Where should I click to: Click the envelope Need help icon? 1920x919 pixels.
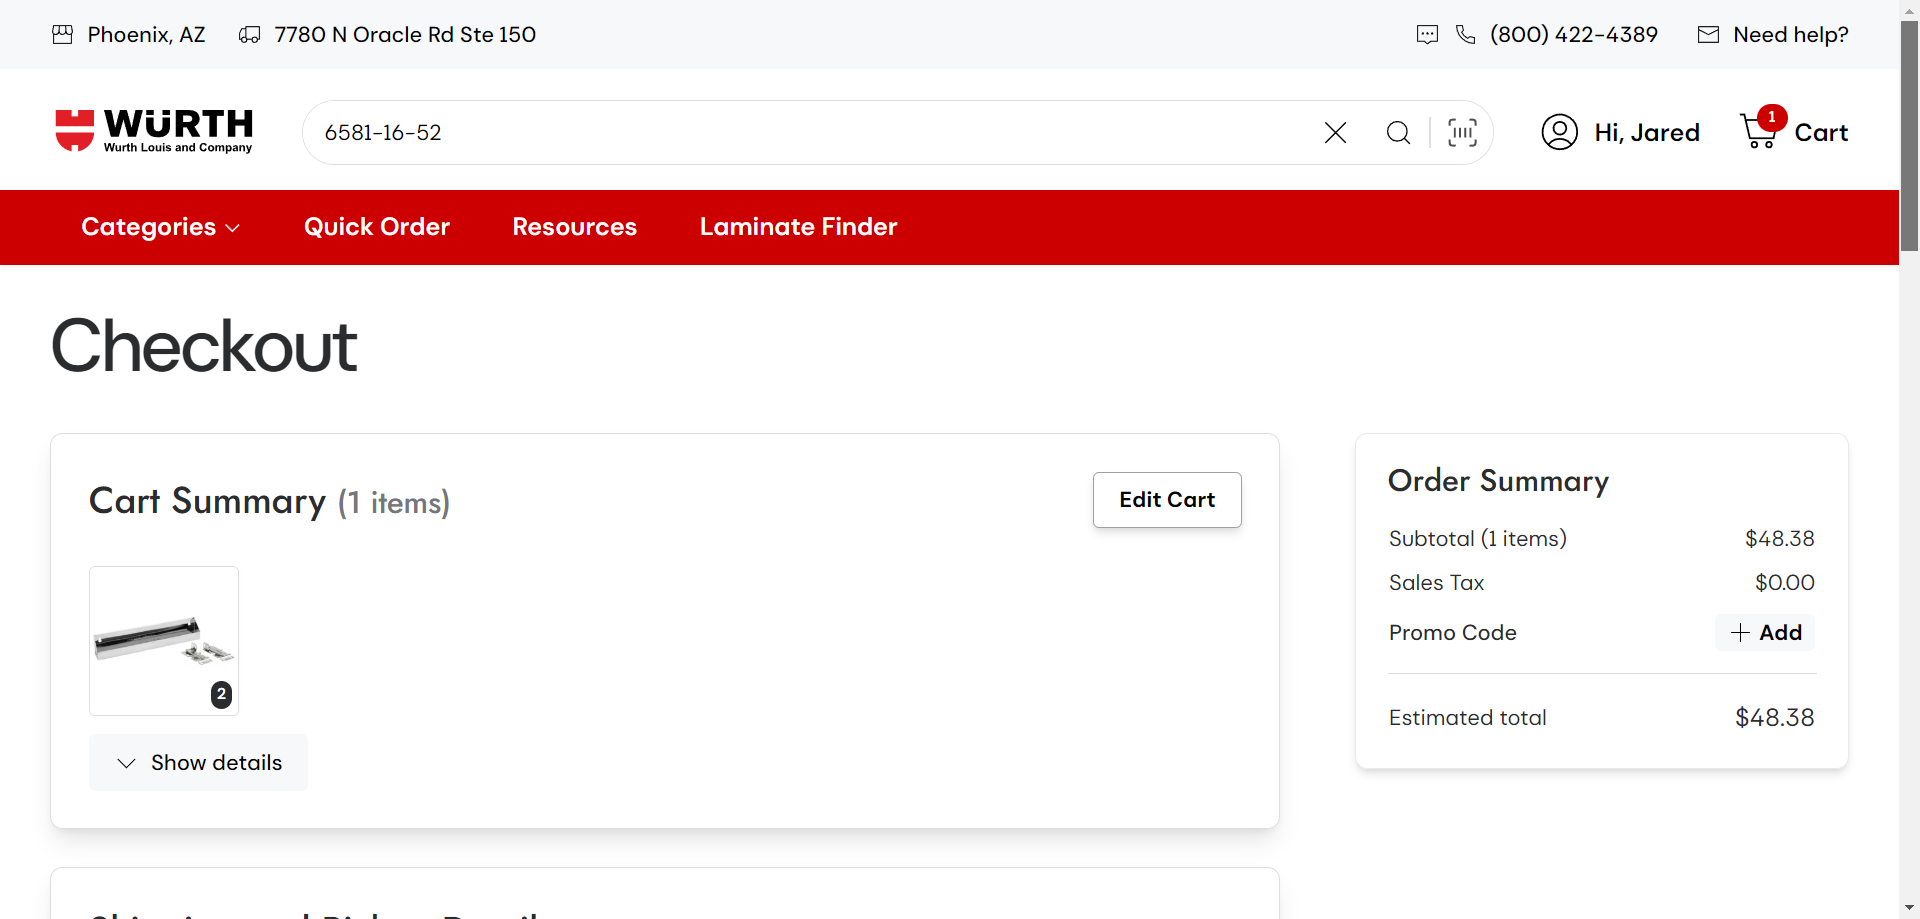point(1708,35)
